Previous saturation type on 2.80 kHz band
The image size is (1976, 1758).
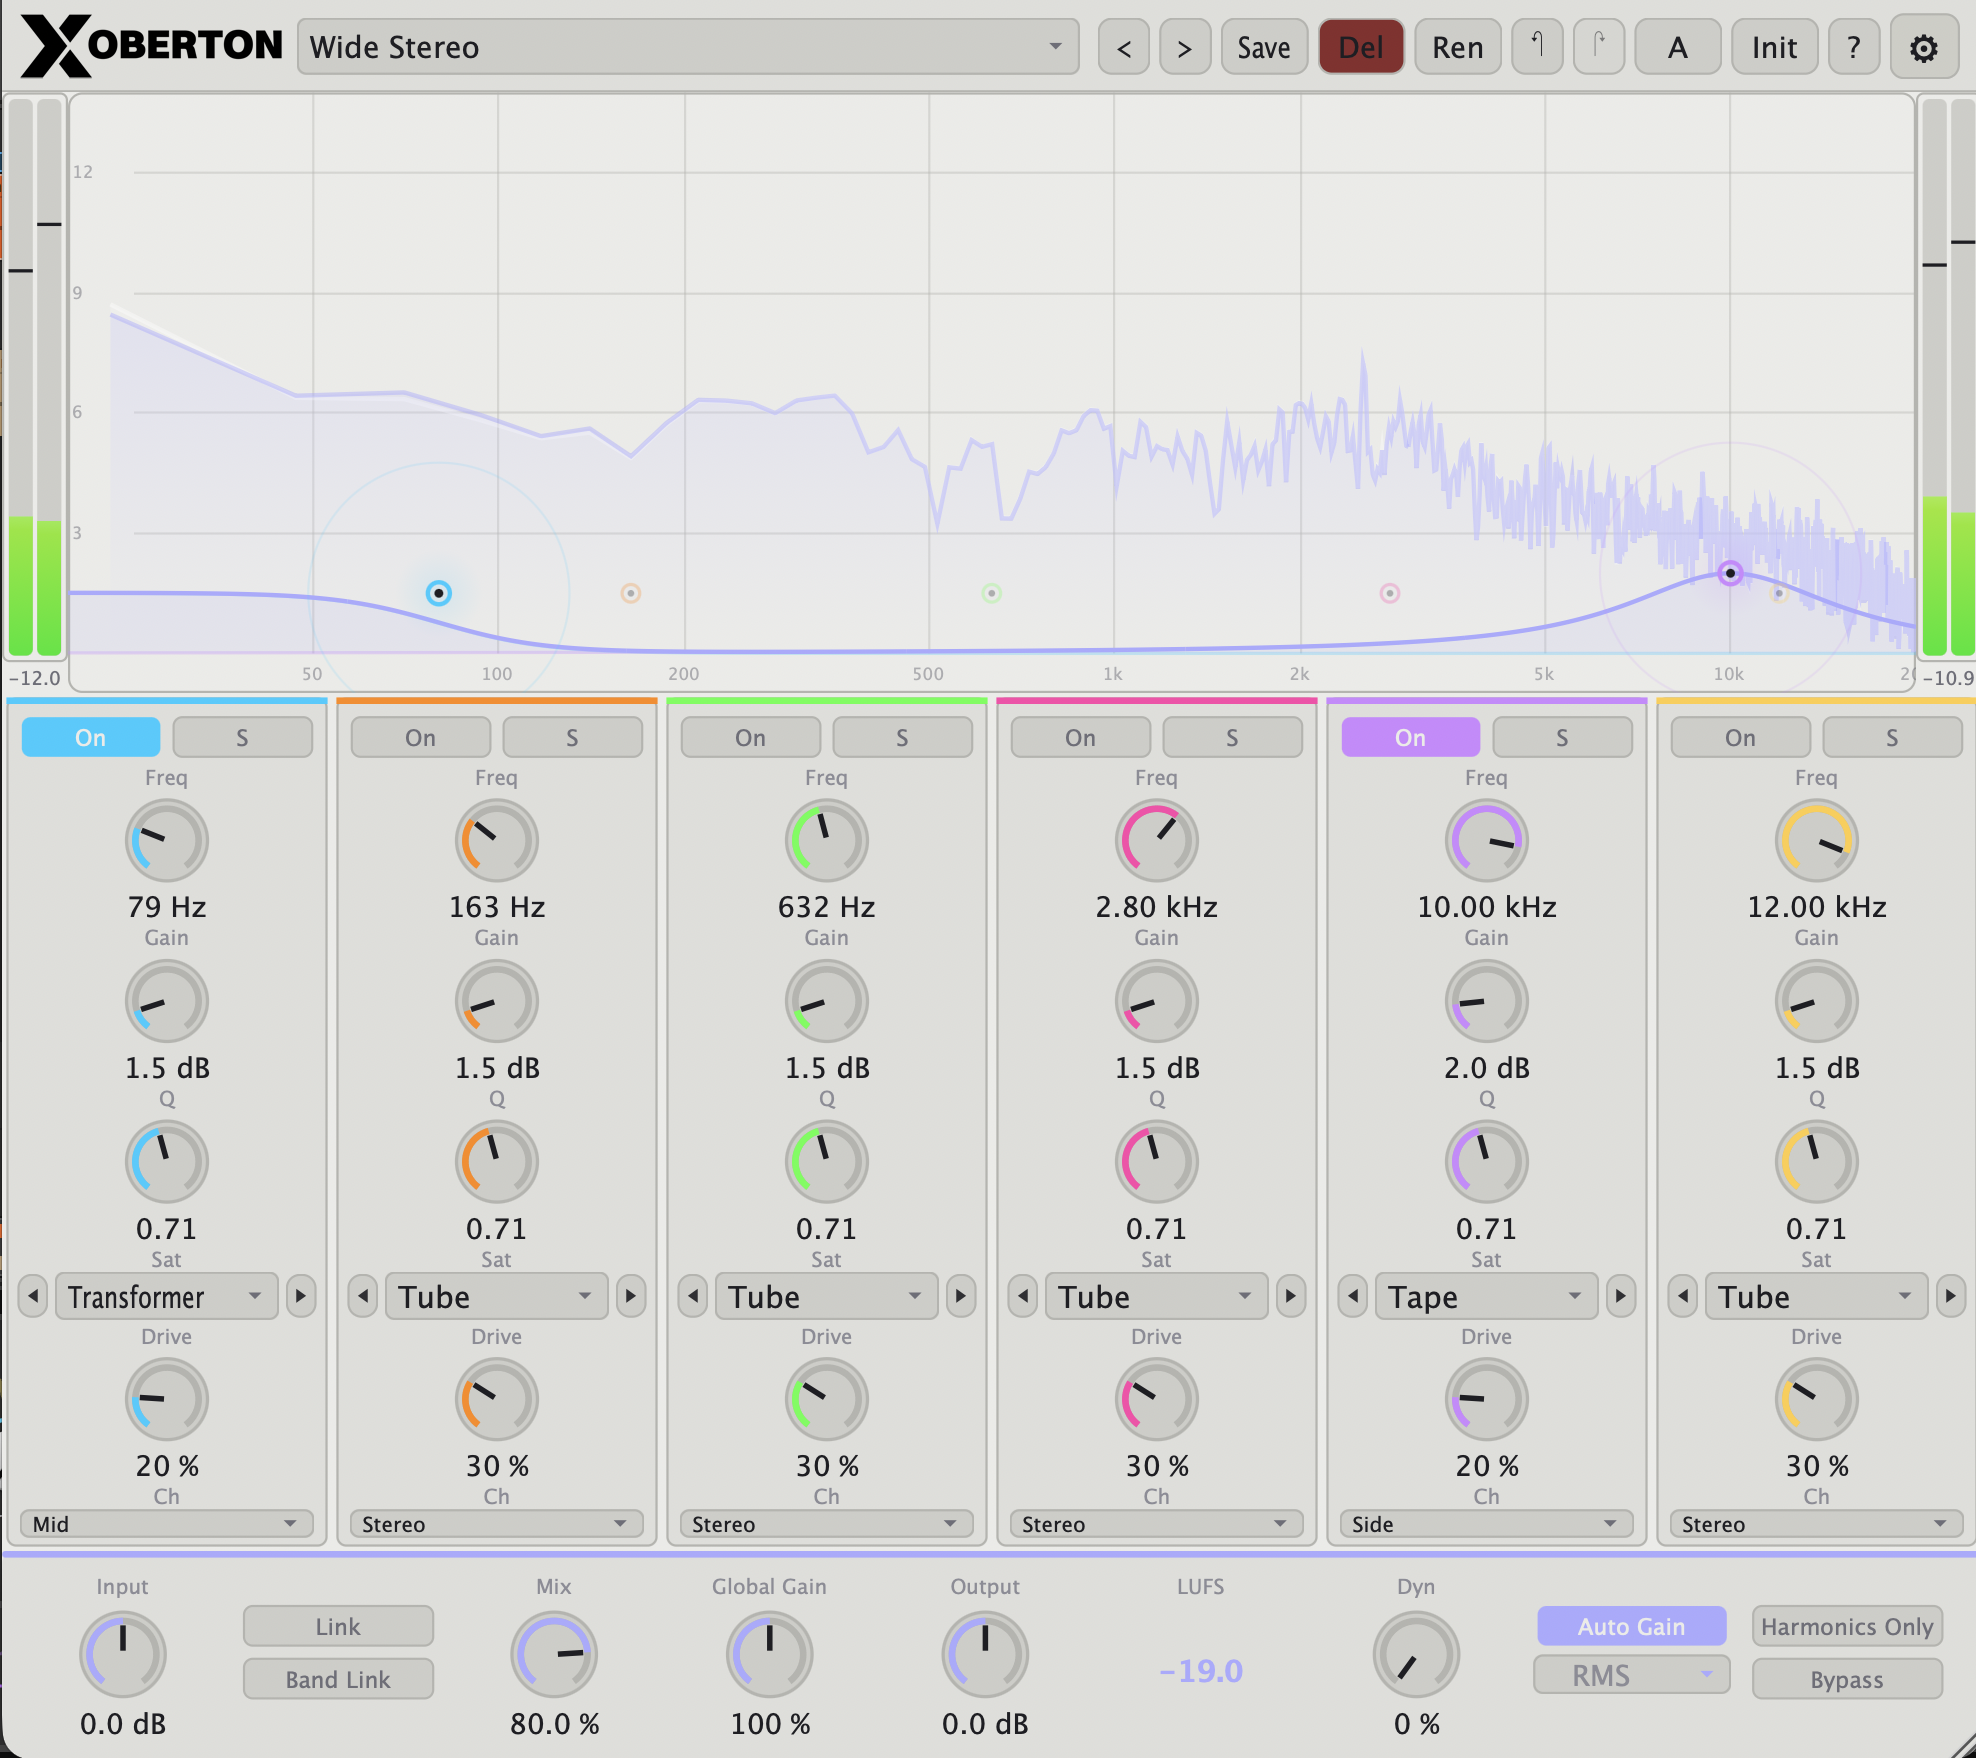[1023, 1296]
